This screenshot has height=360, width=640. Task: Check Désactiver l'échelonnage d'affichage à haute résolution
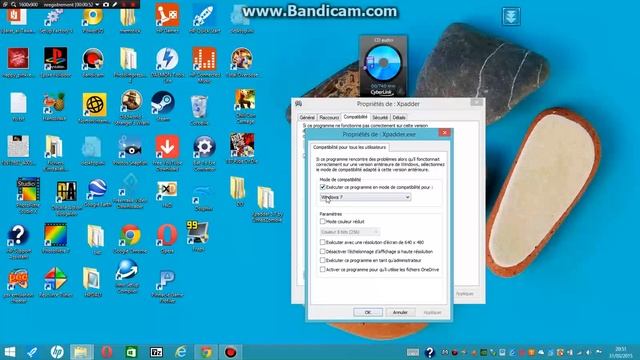[x=323, y=251]
